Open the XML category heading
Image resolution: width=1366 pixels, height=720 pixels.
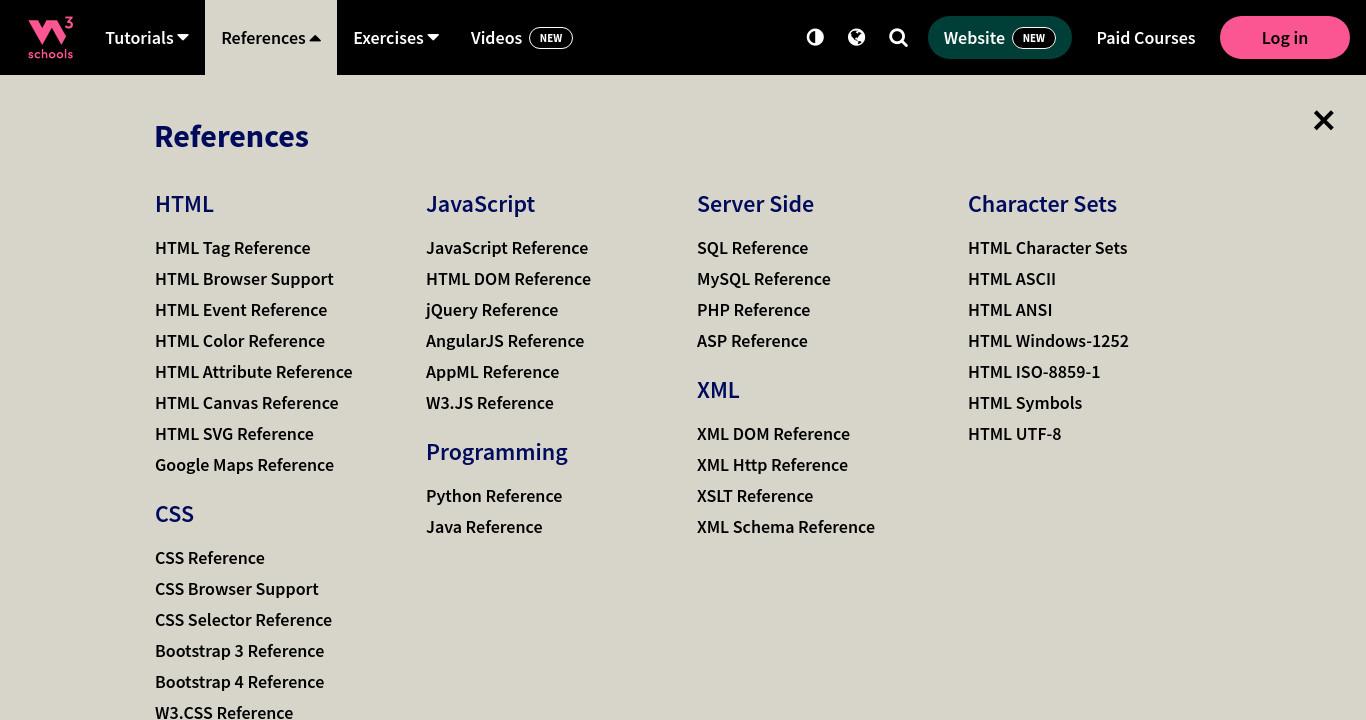pyautogui.click(x=718, y=389)
